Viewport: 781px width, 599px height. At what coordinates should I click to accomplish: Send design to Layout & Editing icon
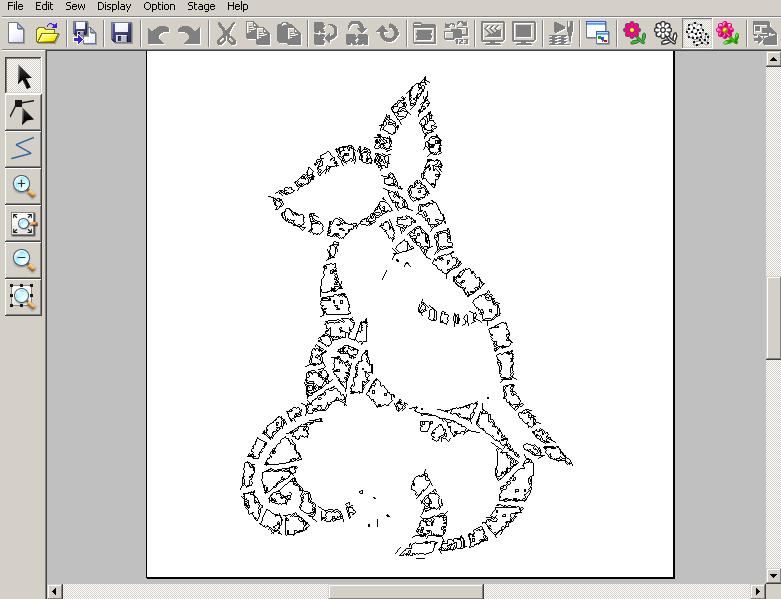tap(764, 34)
